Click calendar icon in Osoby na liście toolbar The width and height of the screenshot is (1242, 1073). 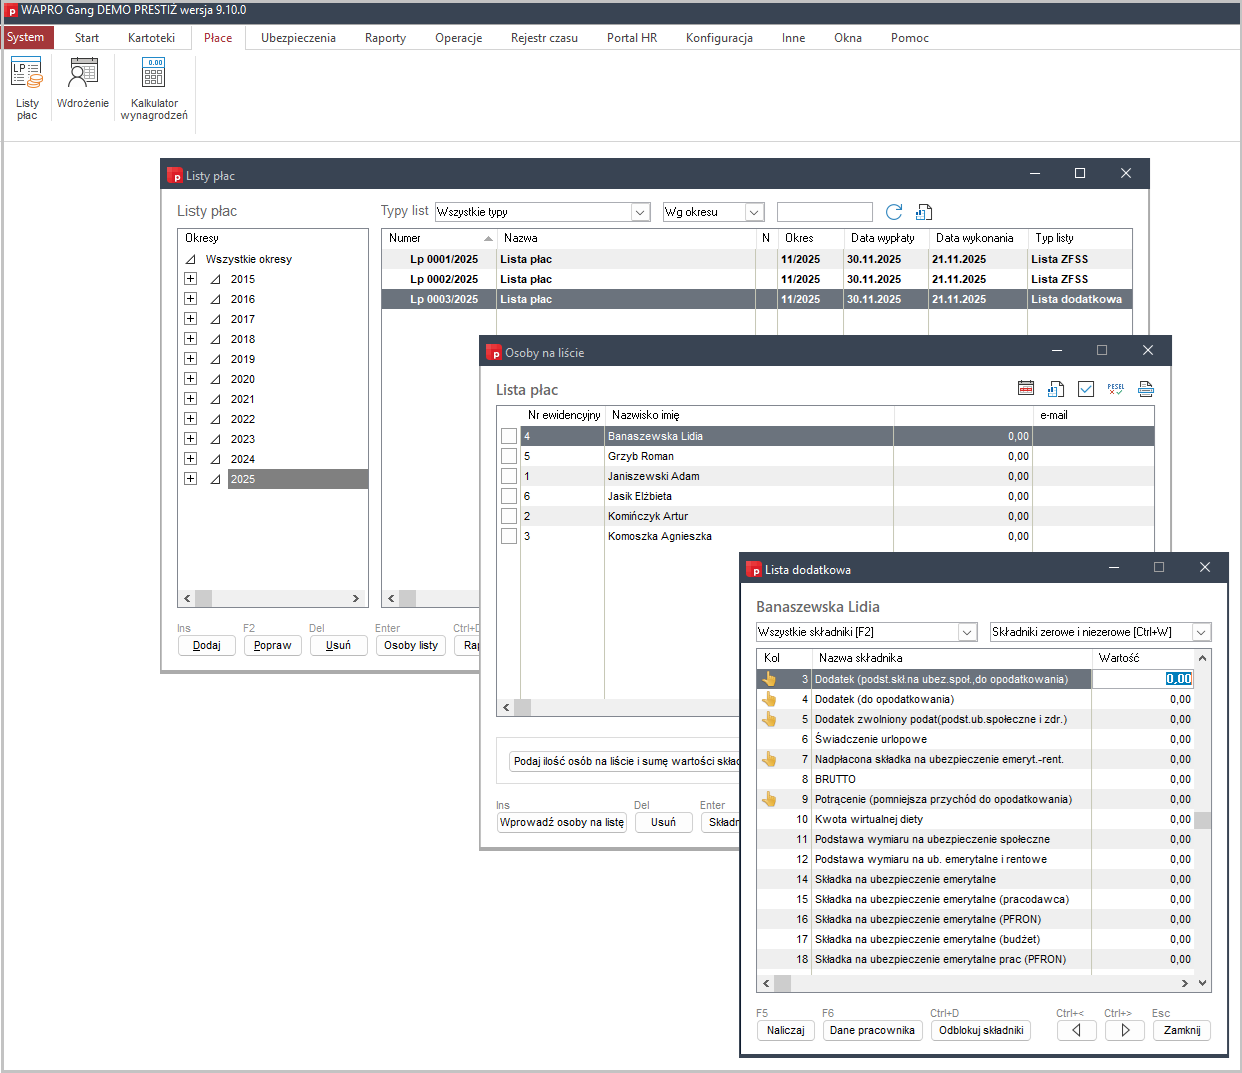[x=1026, y=389]
